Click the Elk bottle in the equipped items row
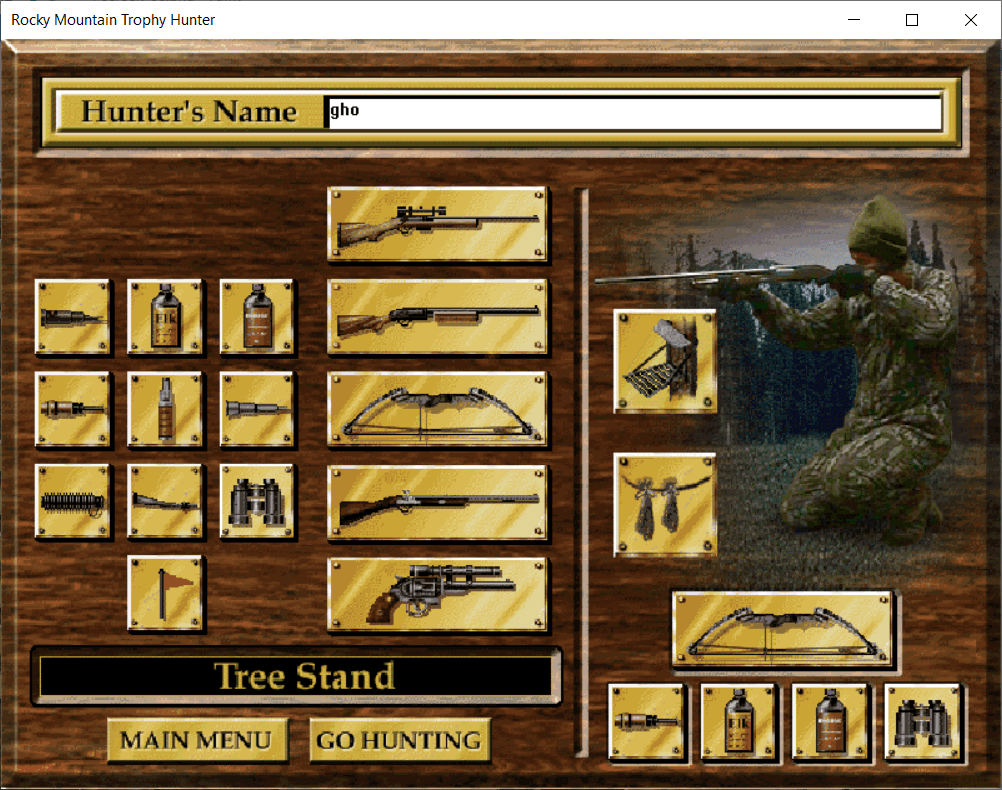This screenshot has height=790, width=1002. pyautogui.click(x=739, y=722)
